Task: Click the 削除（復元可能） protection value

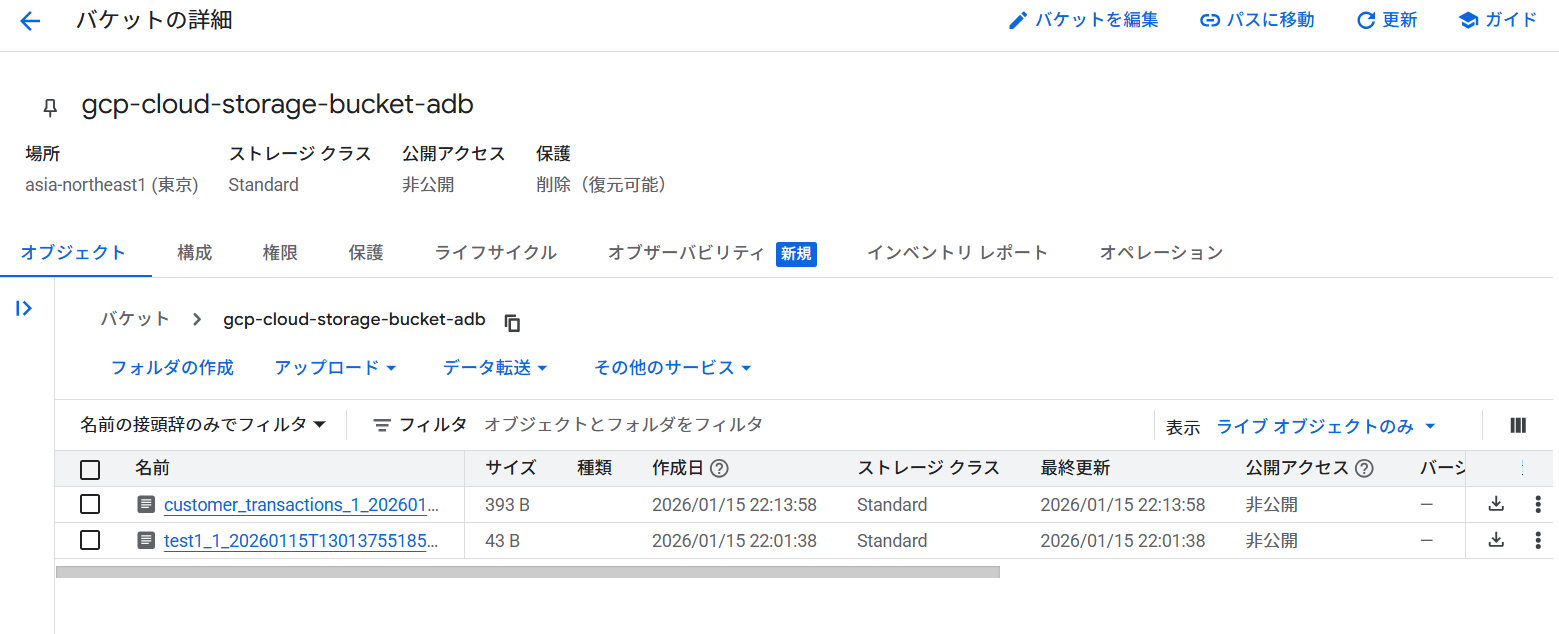Action: (x=600, y=185)
